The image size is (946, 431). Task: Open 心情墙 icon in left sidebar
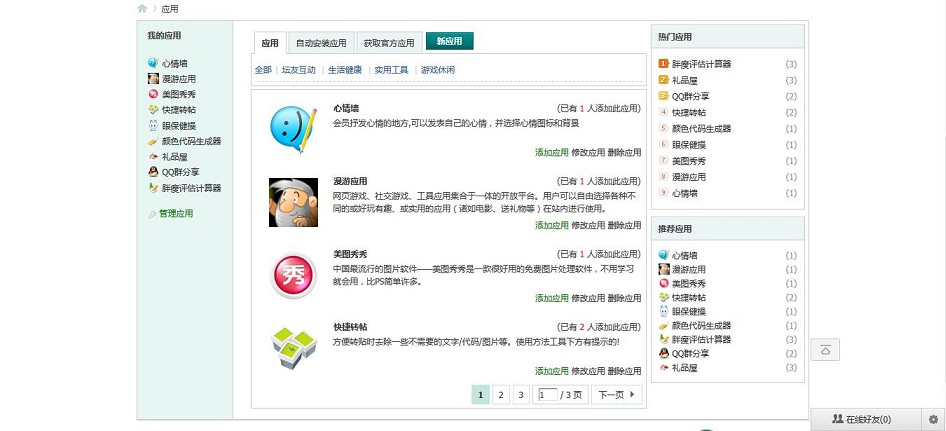[x=153, y=63]
